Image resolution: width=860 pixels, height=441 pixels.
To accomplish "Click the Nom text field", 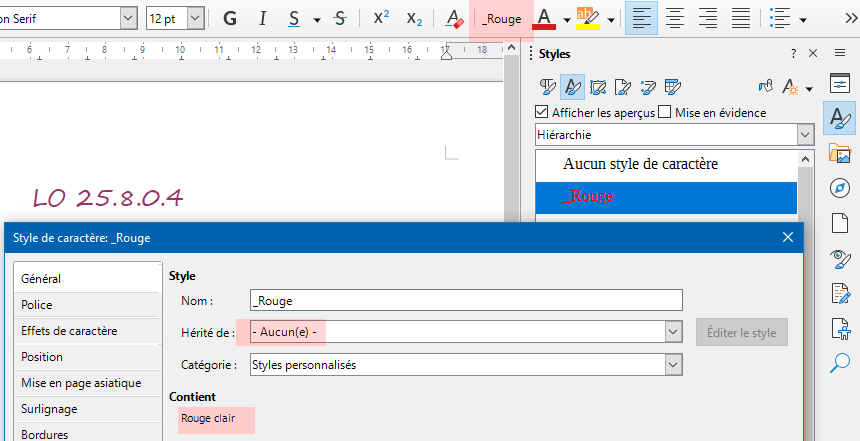I will point(465,300).
